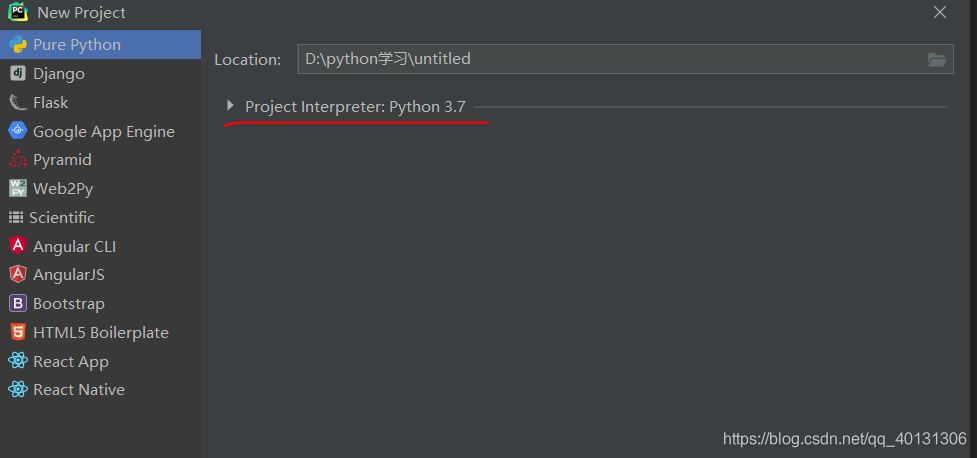Click the Bootstrap project icon
The image size is (977, 458).
(x=17, y=304)
